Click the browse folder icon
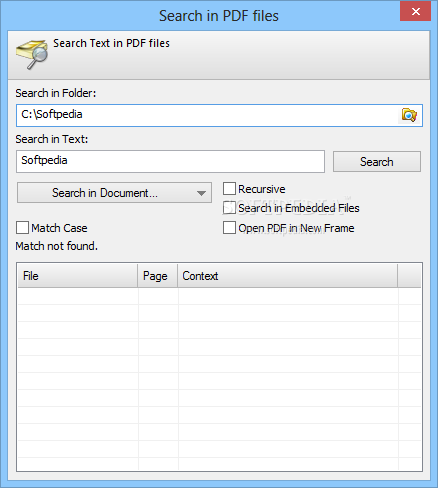Screen dimensions: 438x488 click(409, 115)
